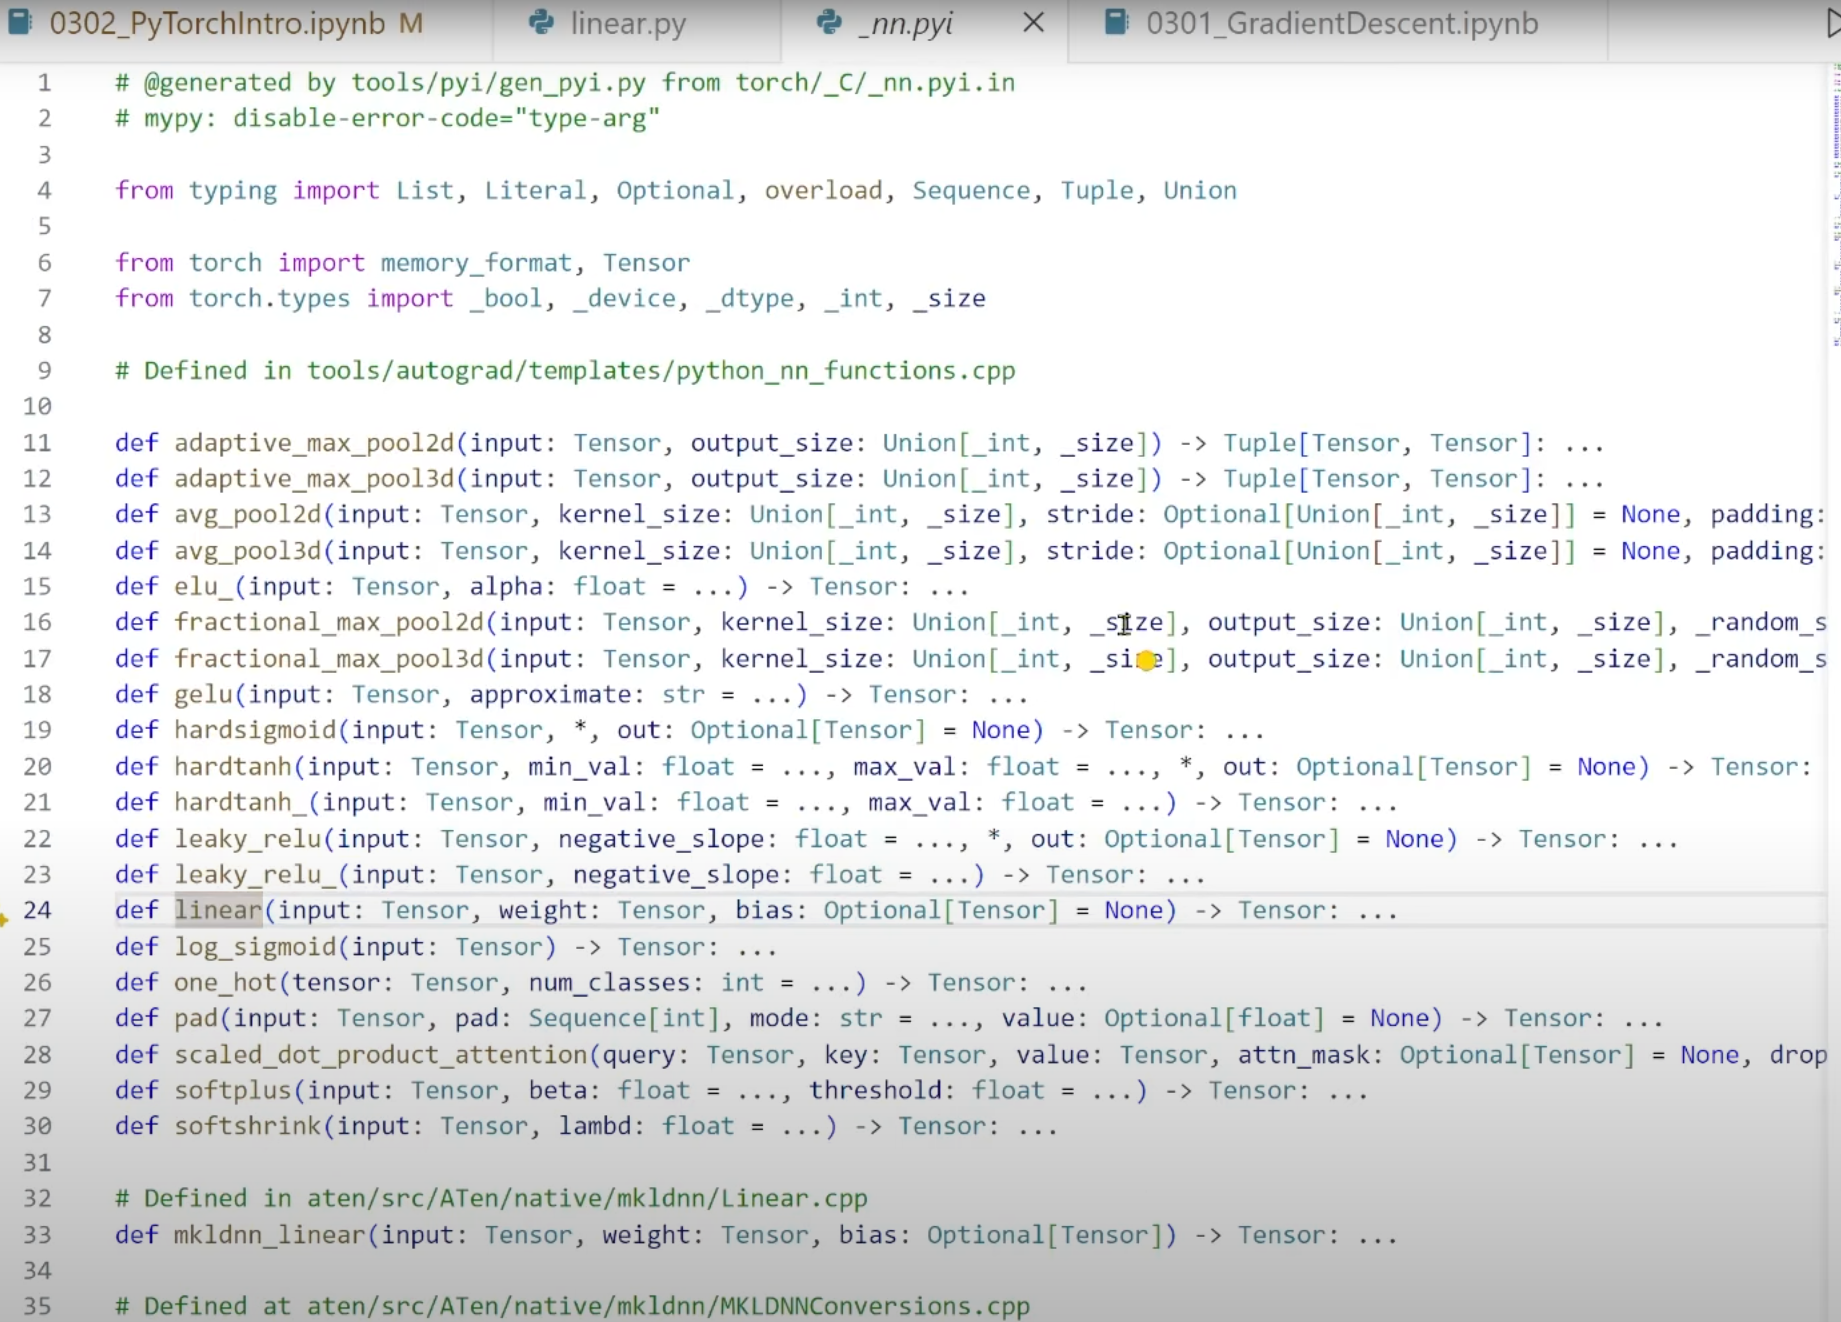
Task: Click 'memory_format' import on line 6
Action: pyautogui.click(x=476, y=263)
